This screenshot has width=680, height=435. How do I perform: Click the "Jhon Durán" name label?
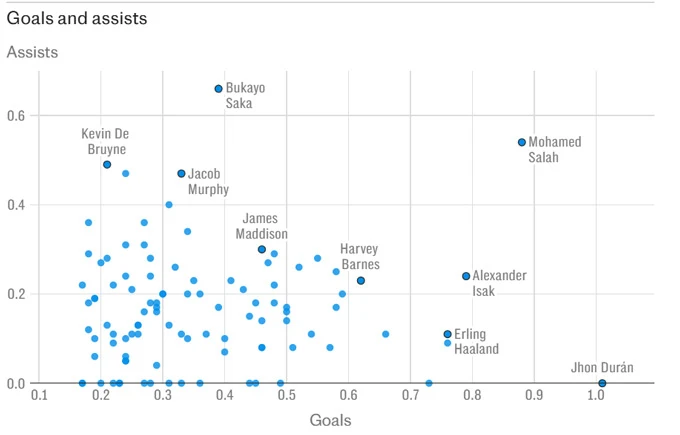(602, 367)
